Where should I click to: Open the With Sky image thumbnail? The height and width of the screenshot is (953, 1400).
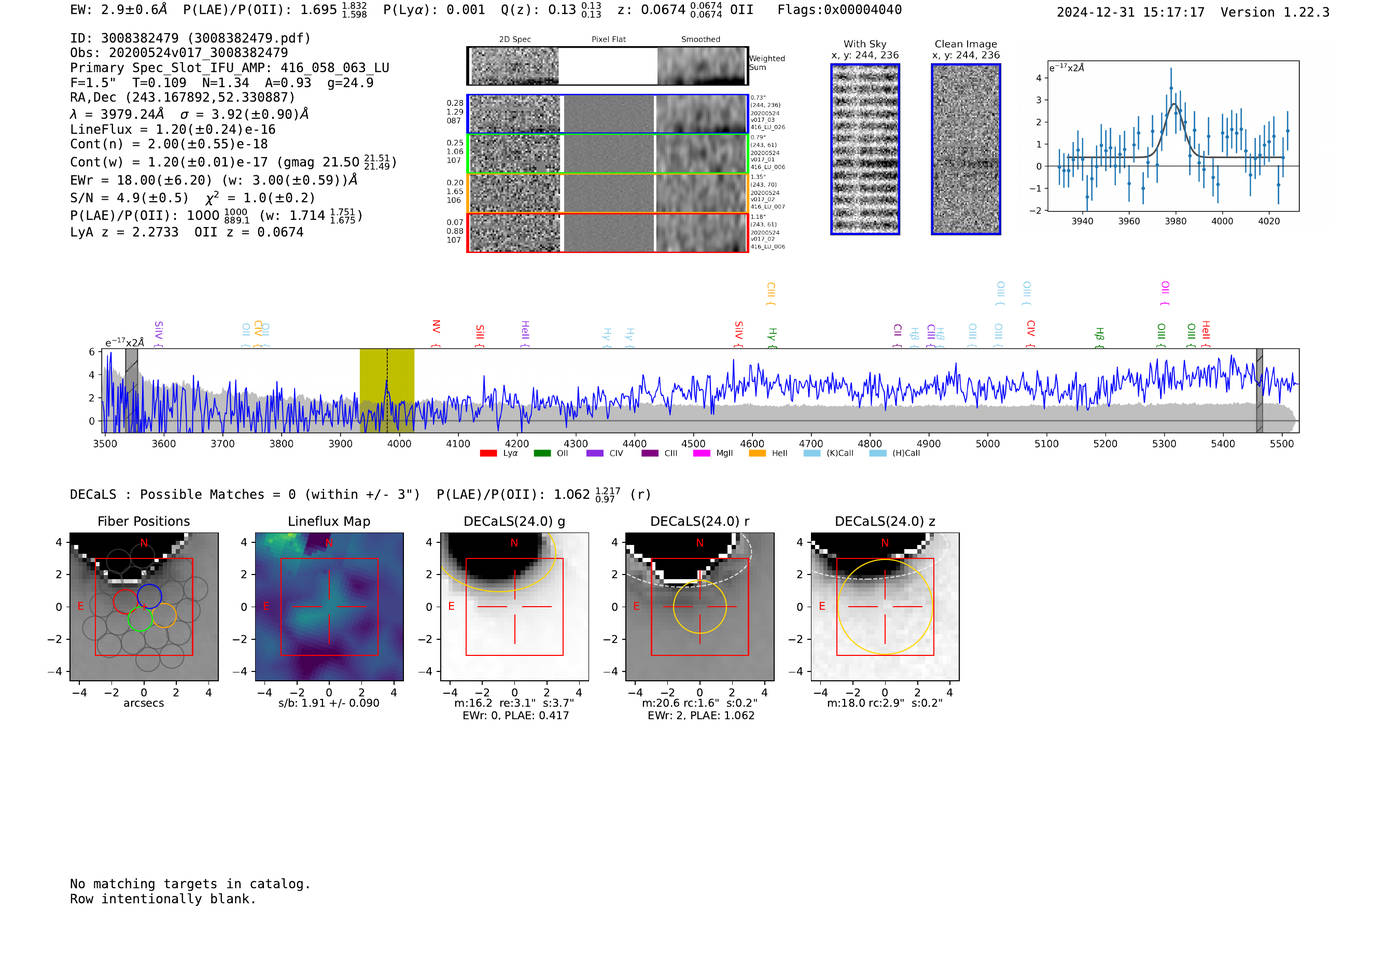coord(865,149)
